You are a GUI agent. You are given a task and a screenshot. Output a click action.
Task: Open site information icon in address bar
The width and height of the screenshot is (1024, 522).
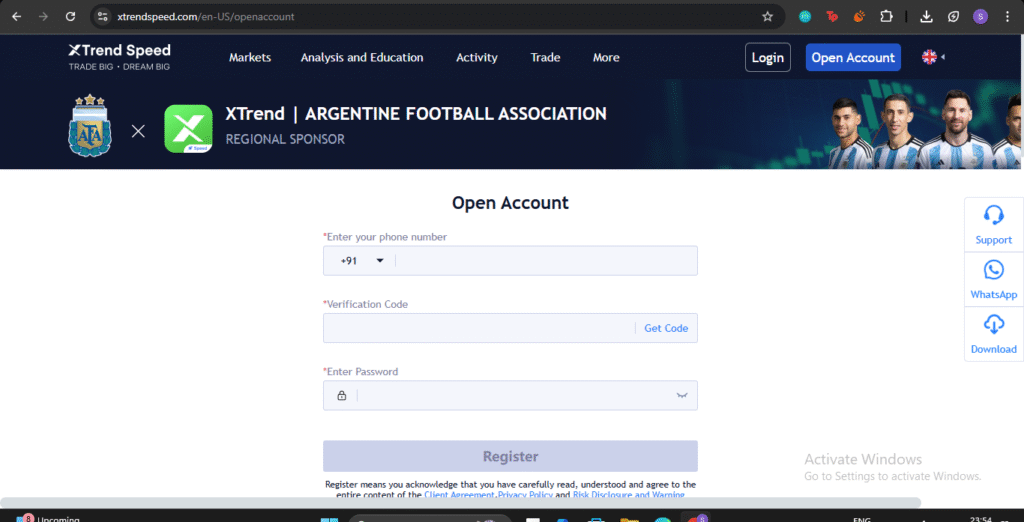pos(102,17)
